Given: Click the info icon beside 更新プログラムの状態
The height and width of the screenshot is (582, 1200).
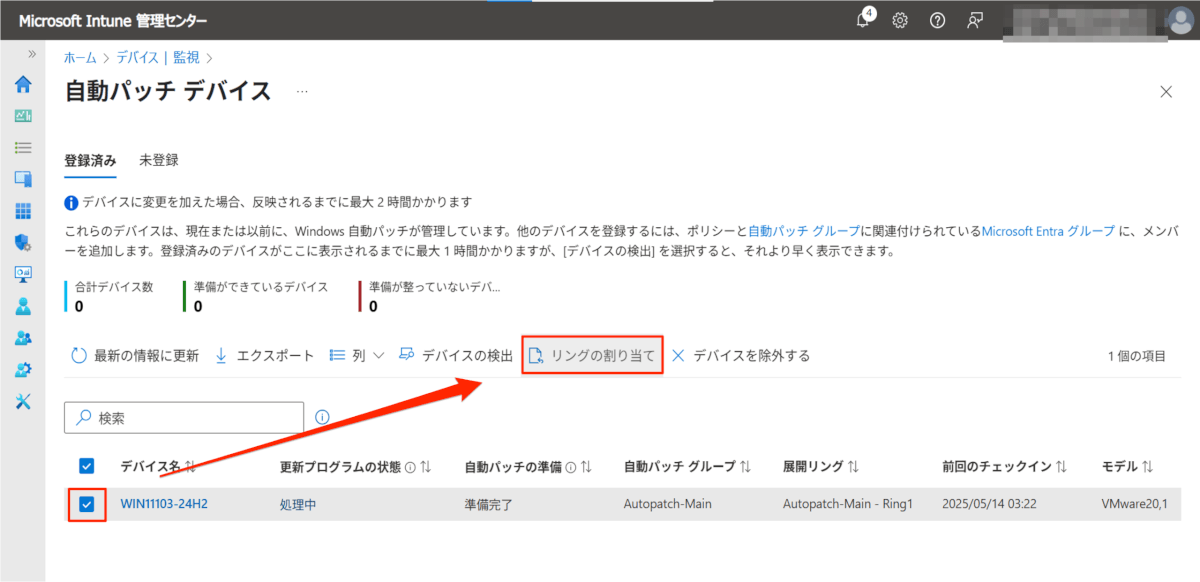Looking at the screenshot, I should 411,467.
